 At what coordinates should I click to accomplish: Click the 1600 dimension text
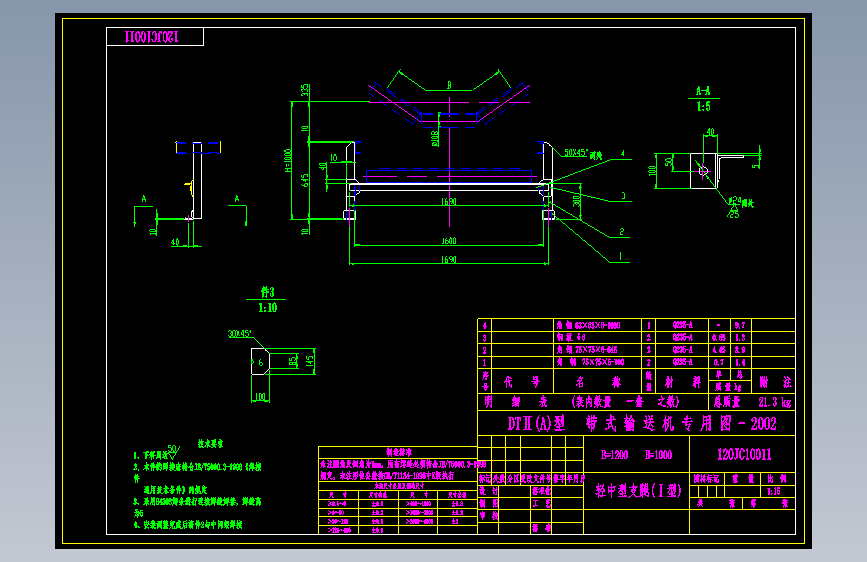click(x=449, y=241)
